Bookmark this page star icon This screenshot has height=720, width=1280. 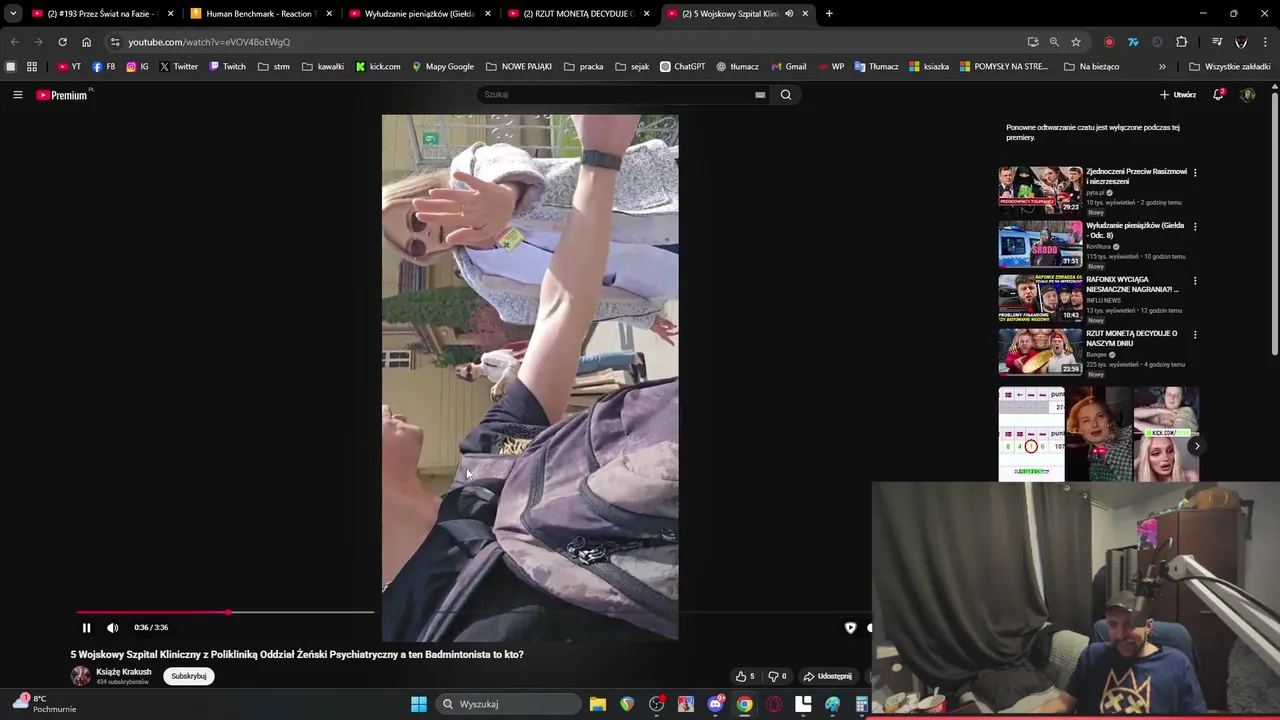[x=1076, y=42]
